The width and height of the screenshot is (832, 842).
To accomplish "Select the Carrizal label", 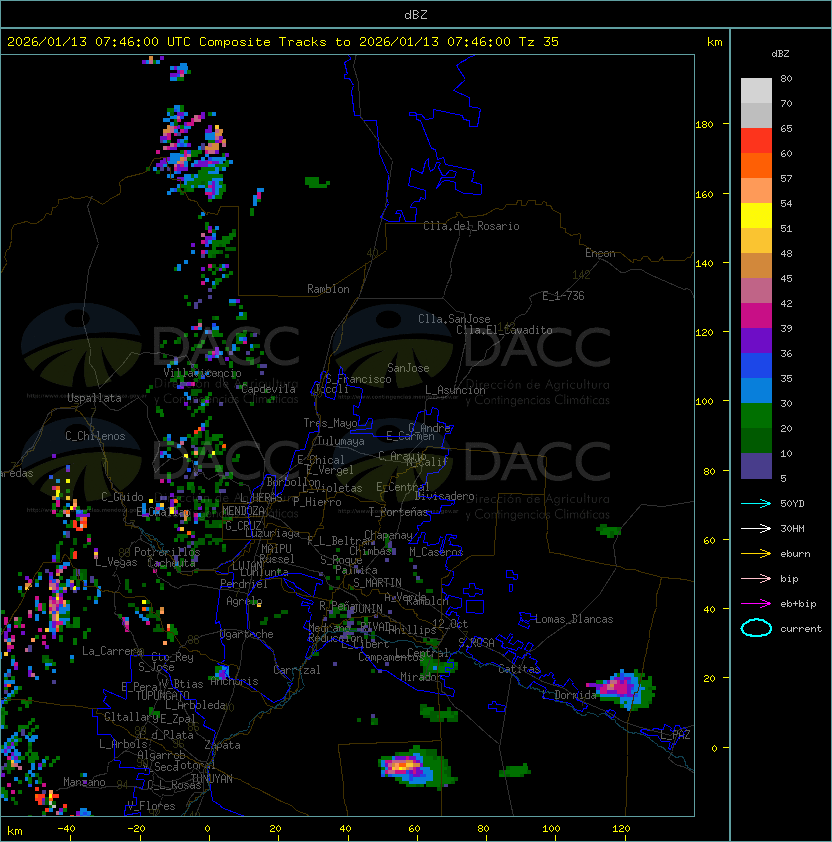I will click(296, 670).
